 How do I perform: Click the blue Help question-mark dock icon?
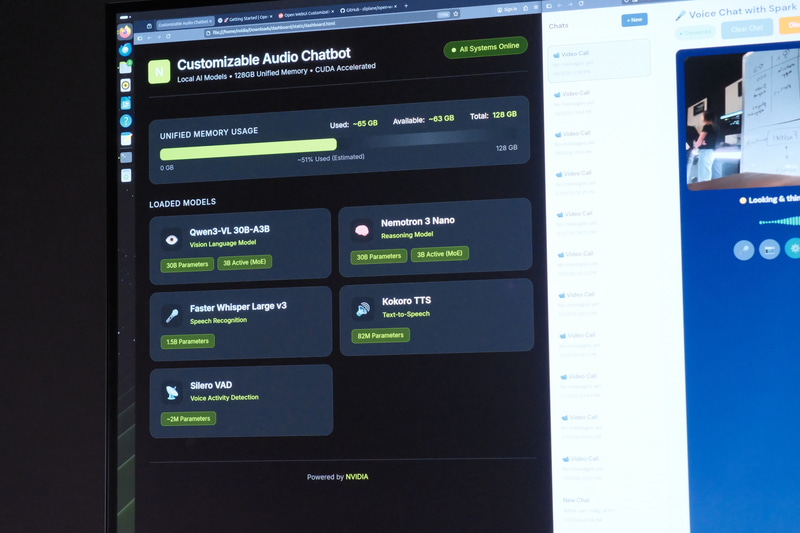(x=126, y=121)
